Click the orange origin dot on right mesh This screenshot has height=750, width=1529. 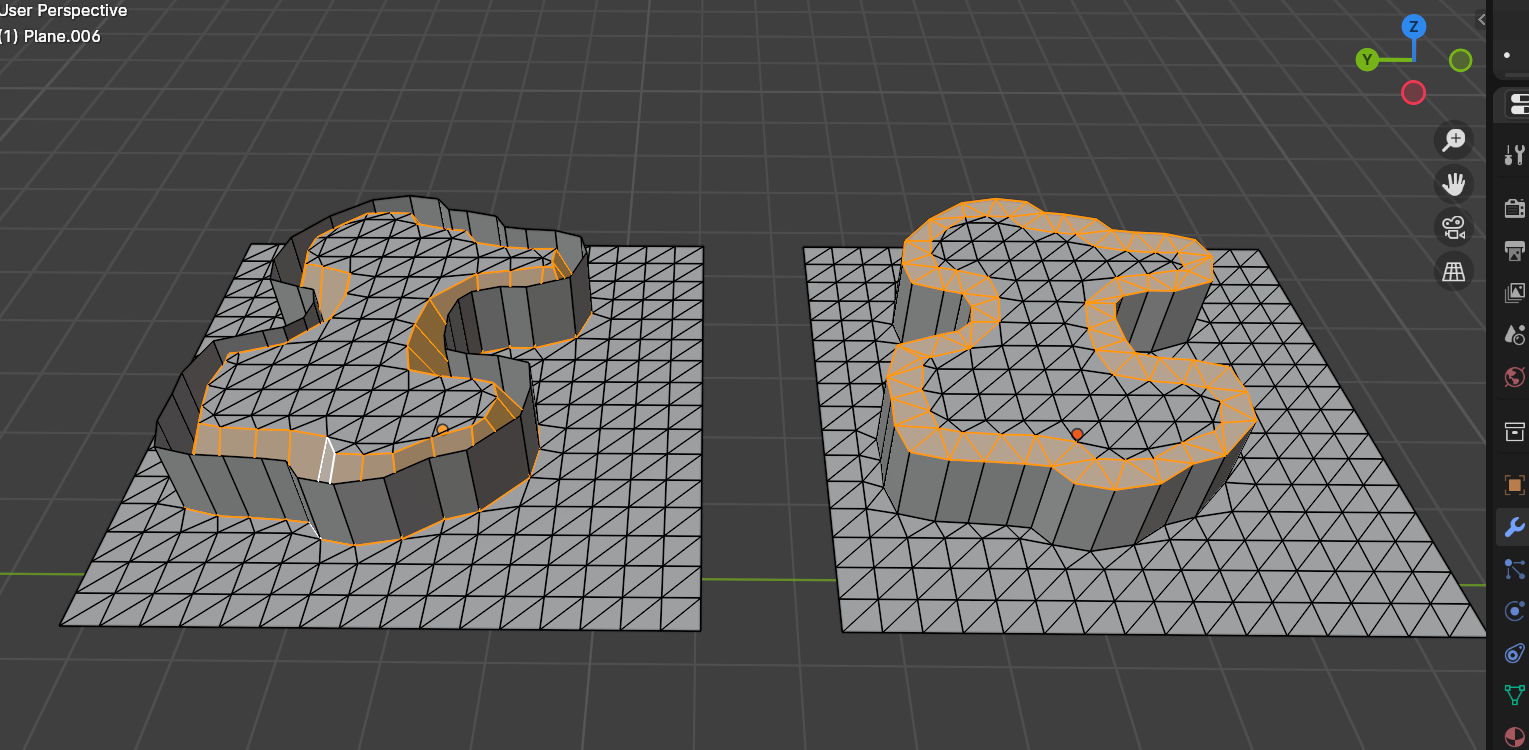pos(1077,434)
